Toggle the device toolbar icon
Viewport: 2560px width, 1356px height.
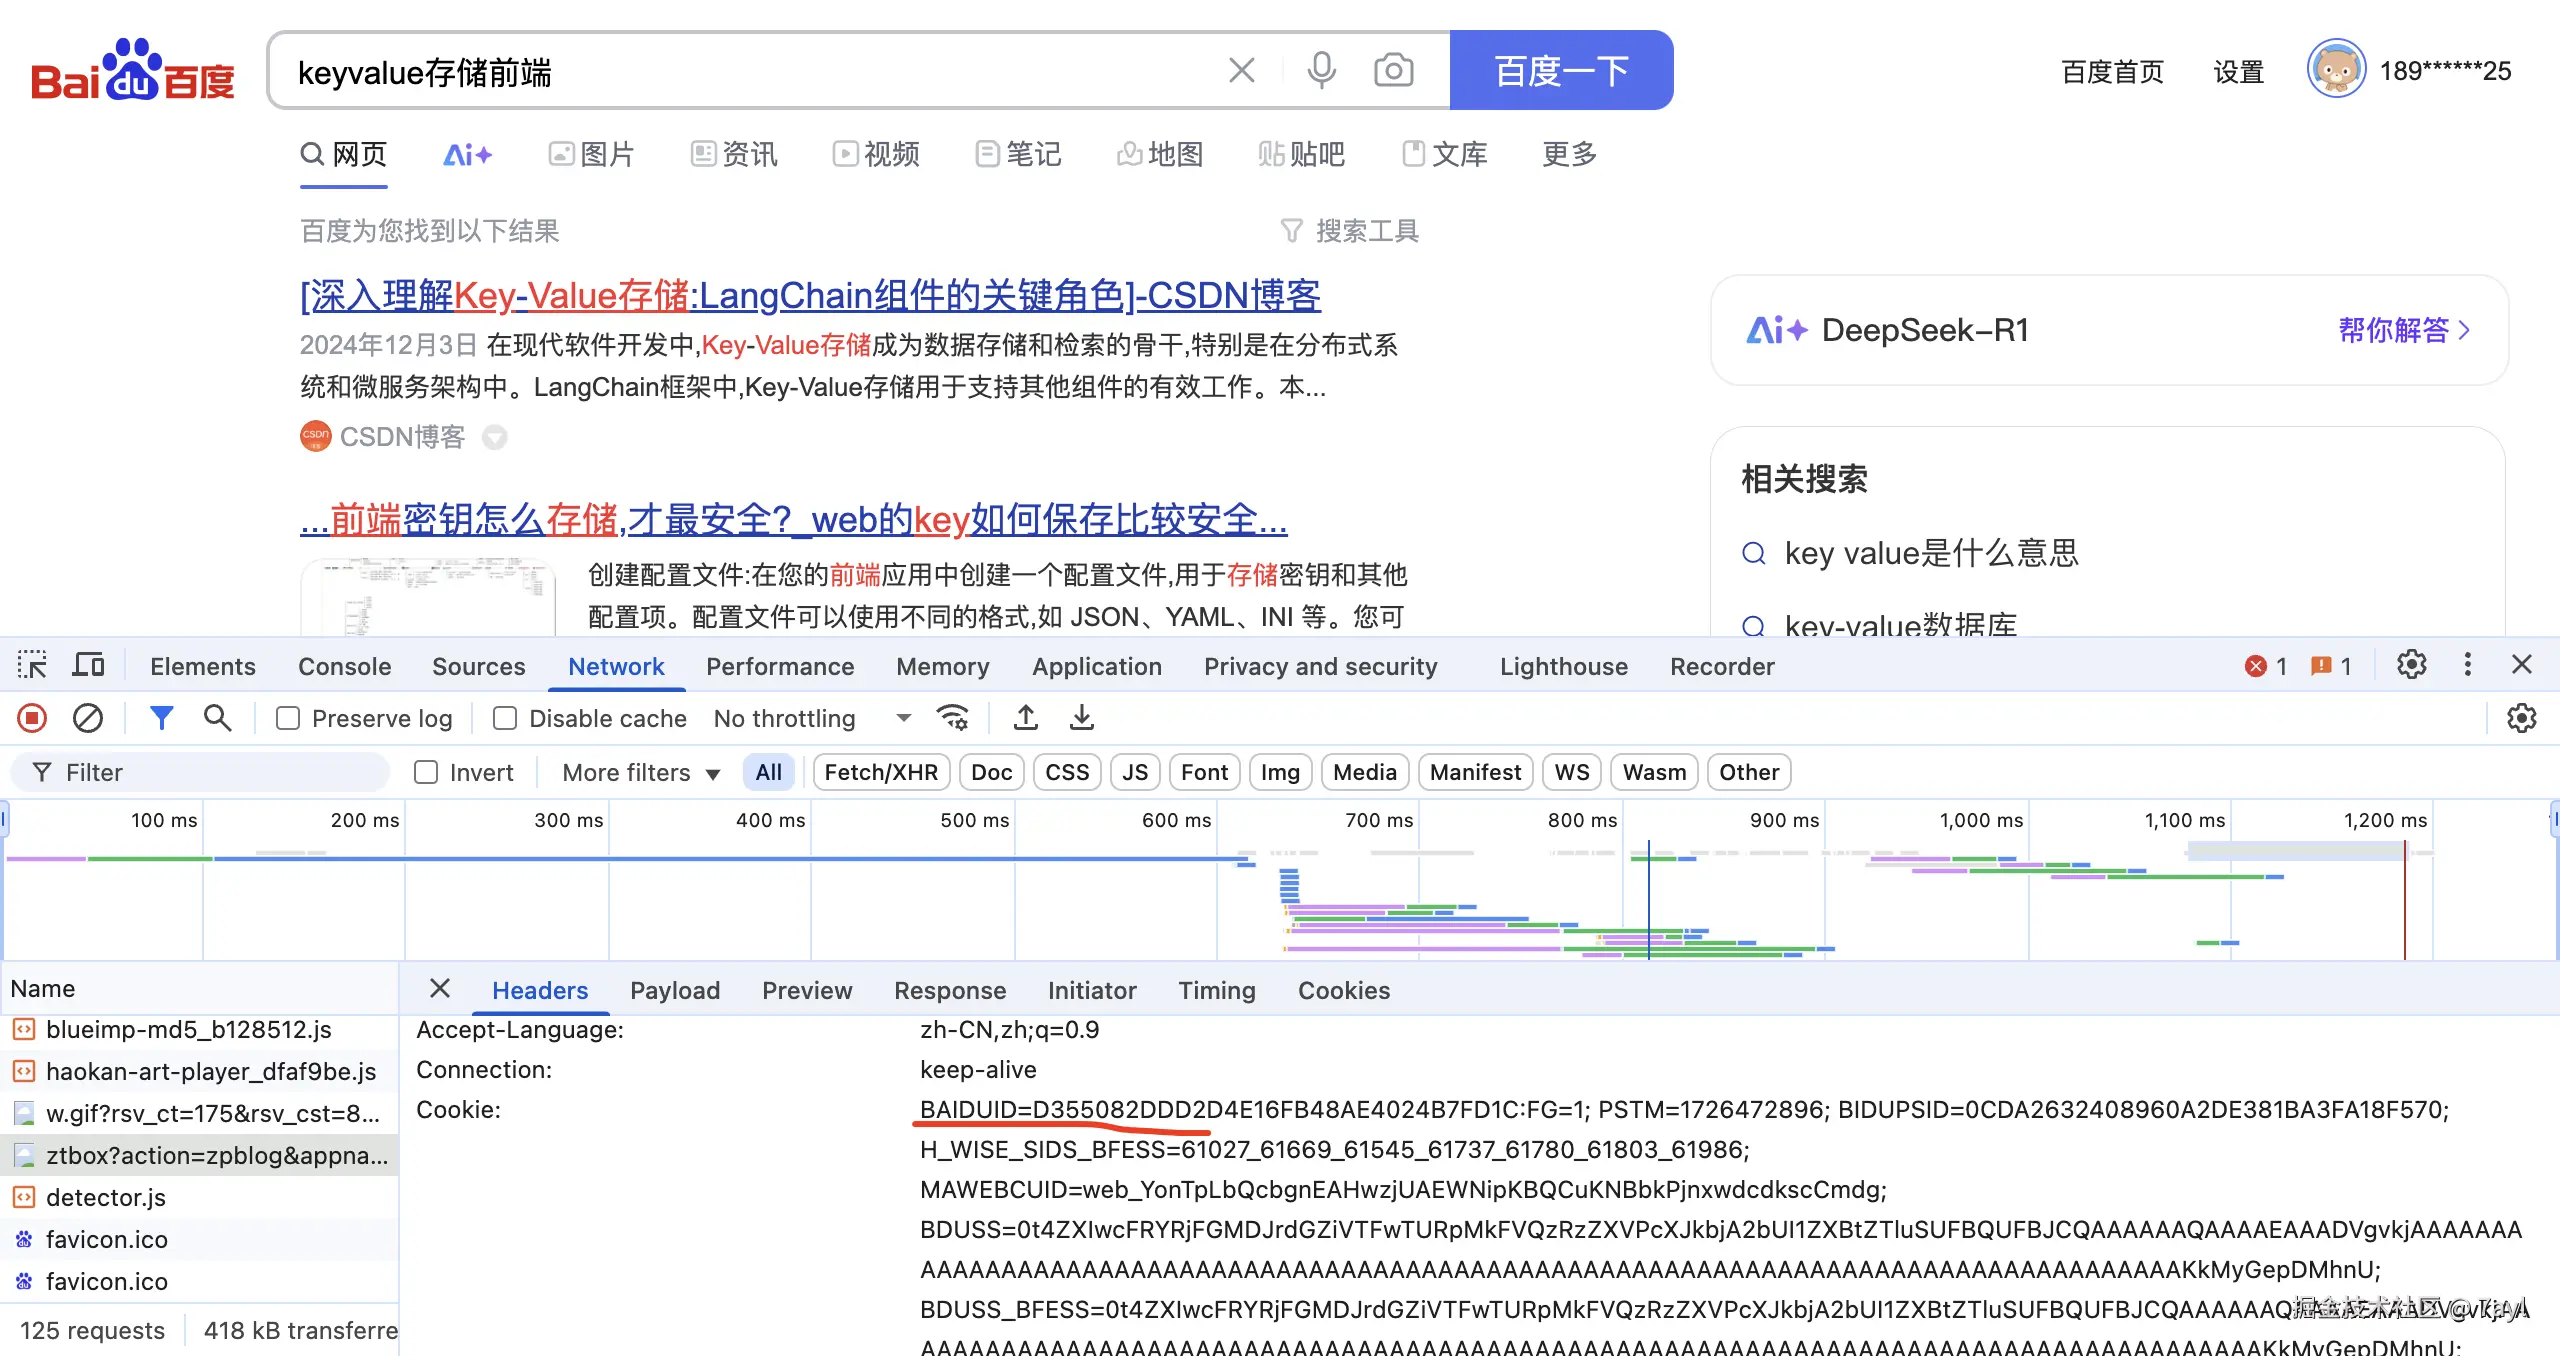(x=89, y=665)
